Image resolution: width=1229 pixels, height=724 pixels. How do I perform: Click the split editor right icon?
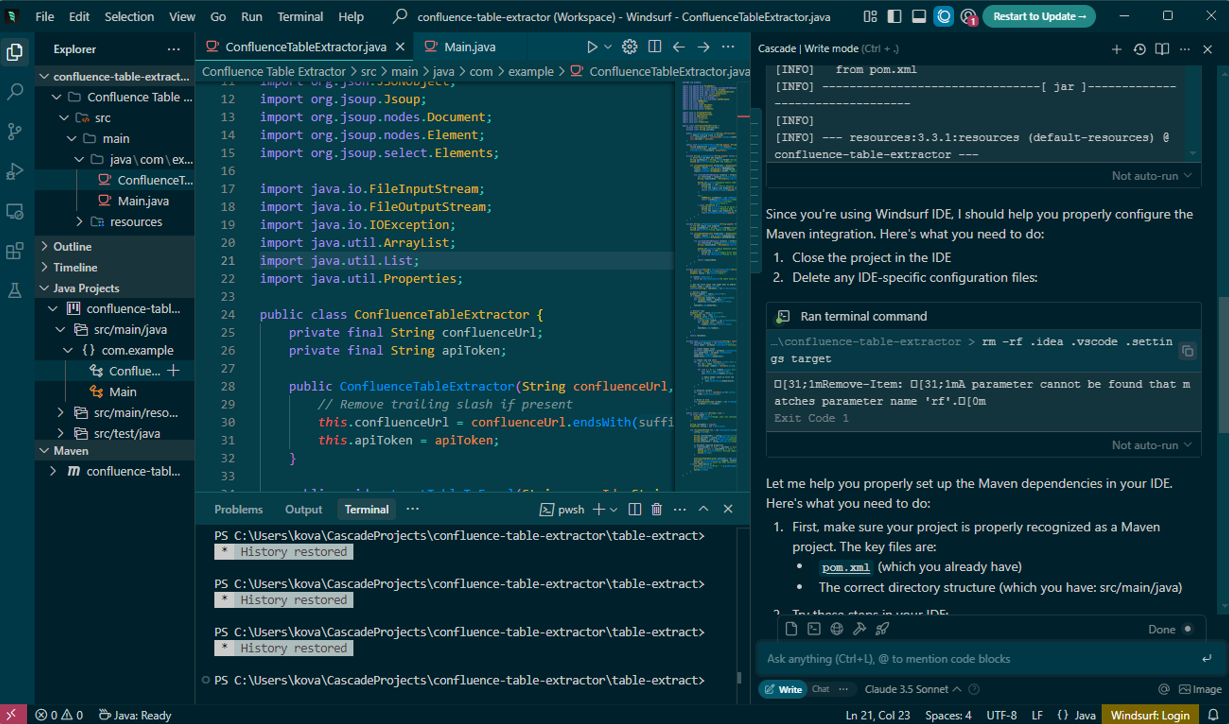[x=654, y=47]
